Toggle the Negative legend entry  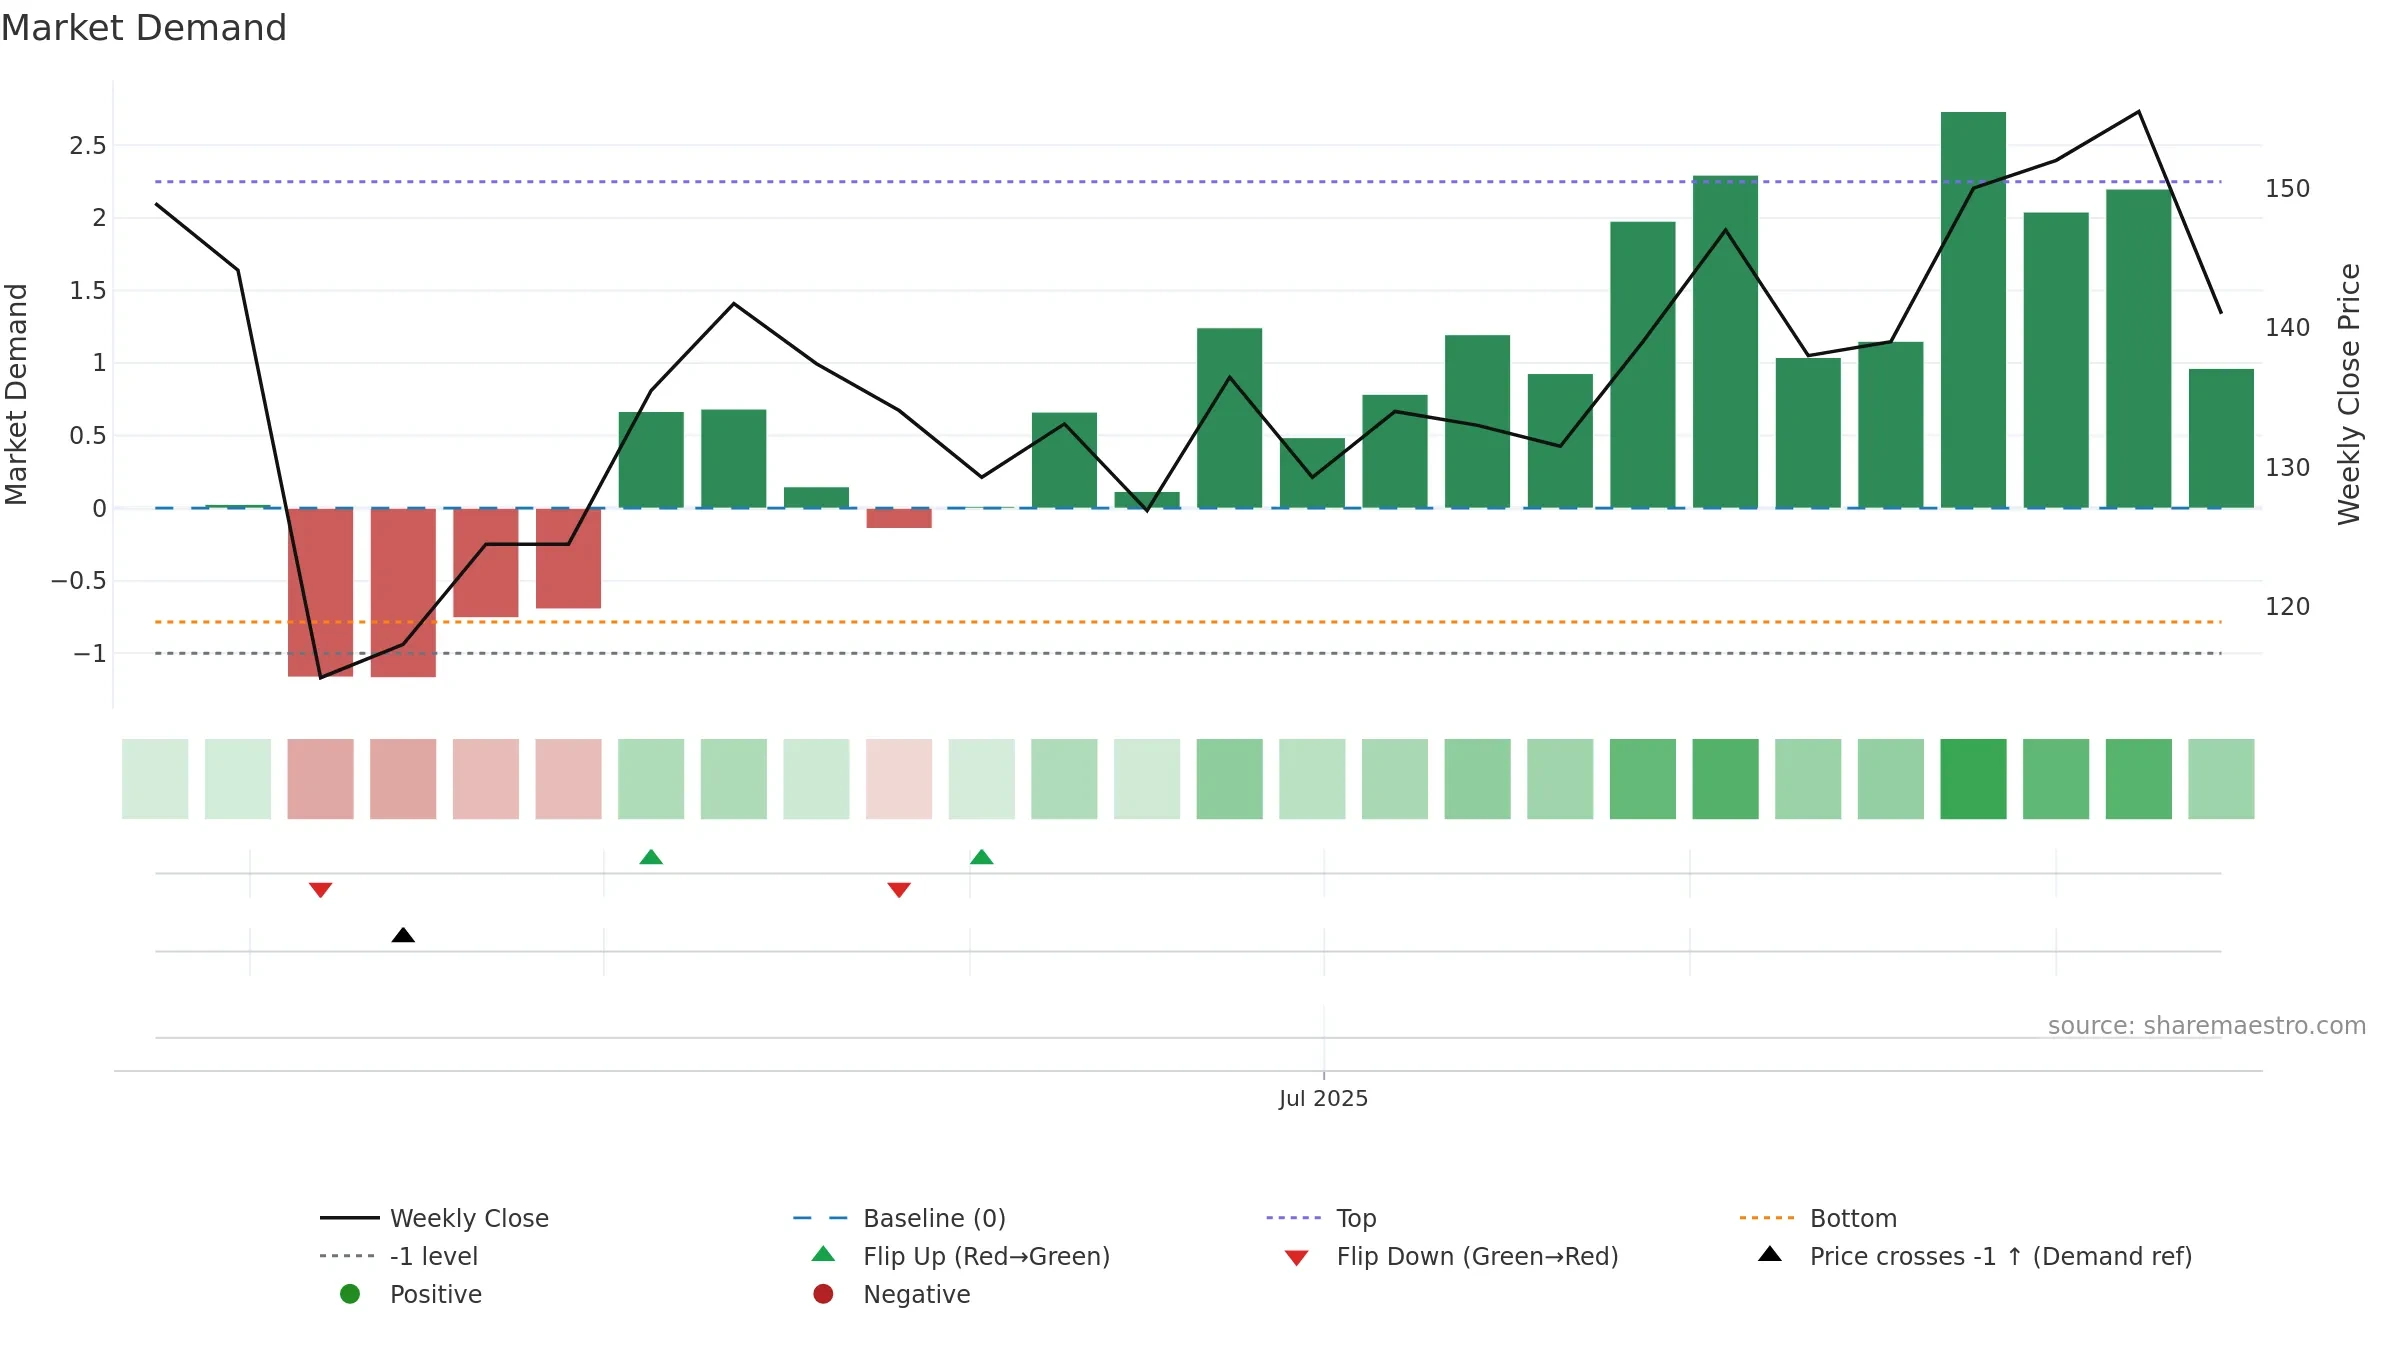[x=892, y=1294]
